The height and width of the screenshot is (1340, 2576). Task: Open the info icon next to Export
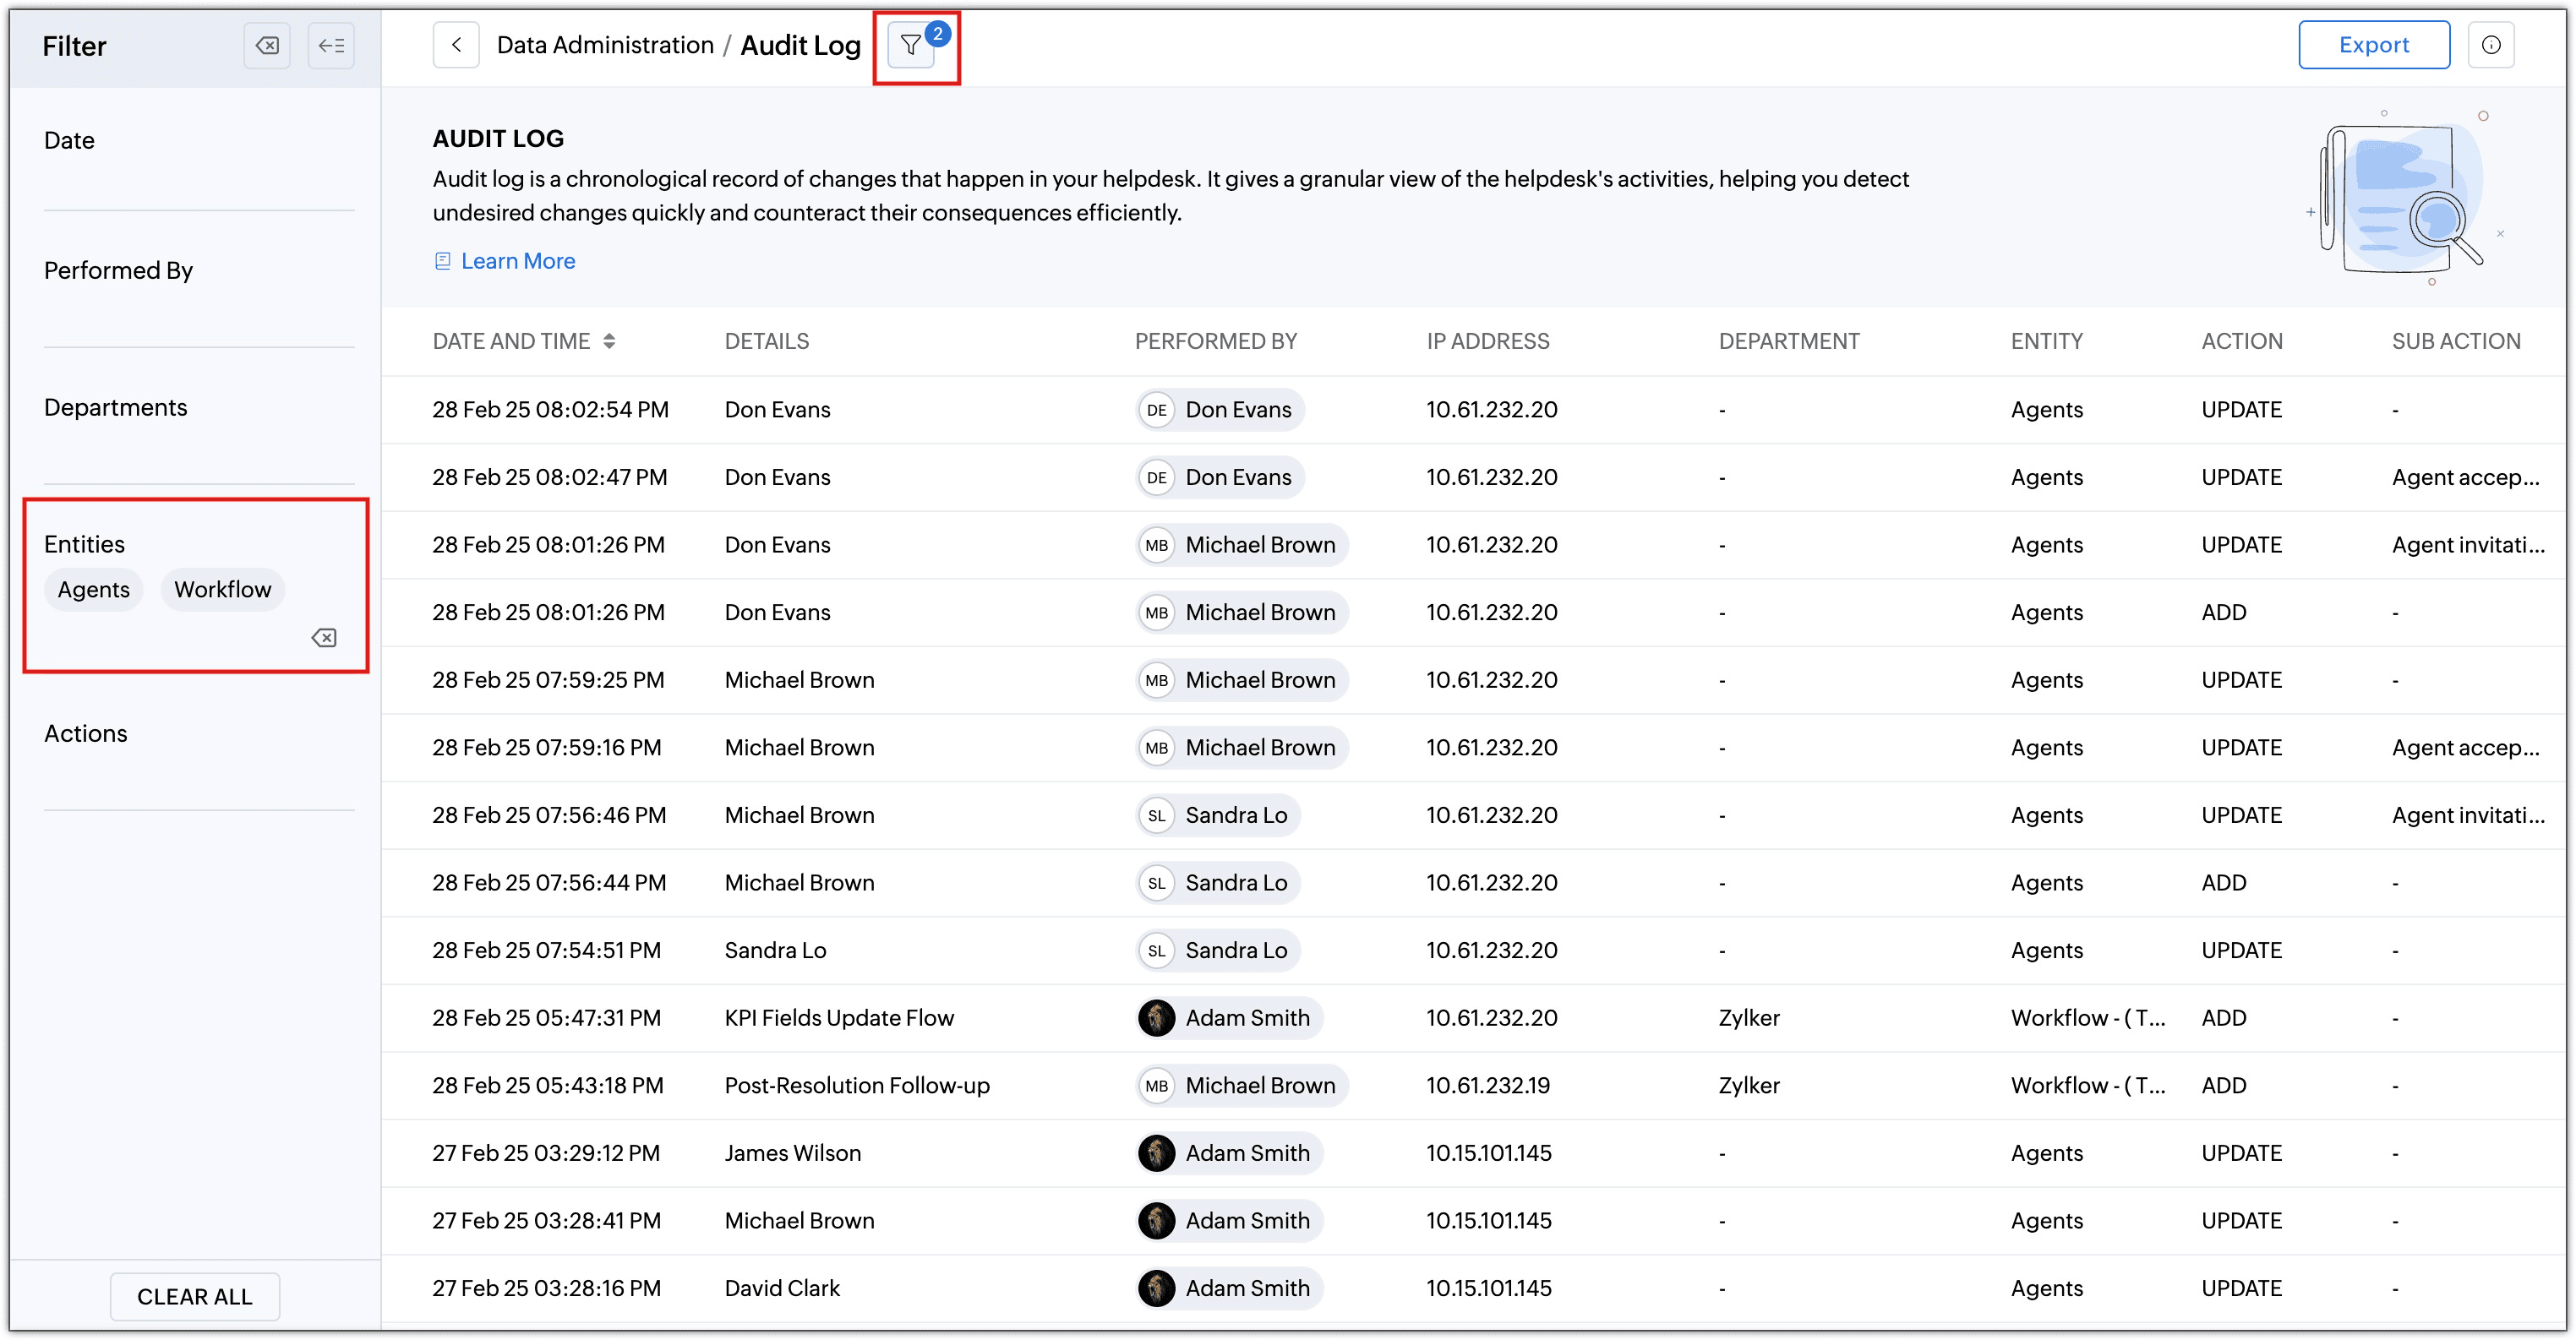tap(2490, 46)
